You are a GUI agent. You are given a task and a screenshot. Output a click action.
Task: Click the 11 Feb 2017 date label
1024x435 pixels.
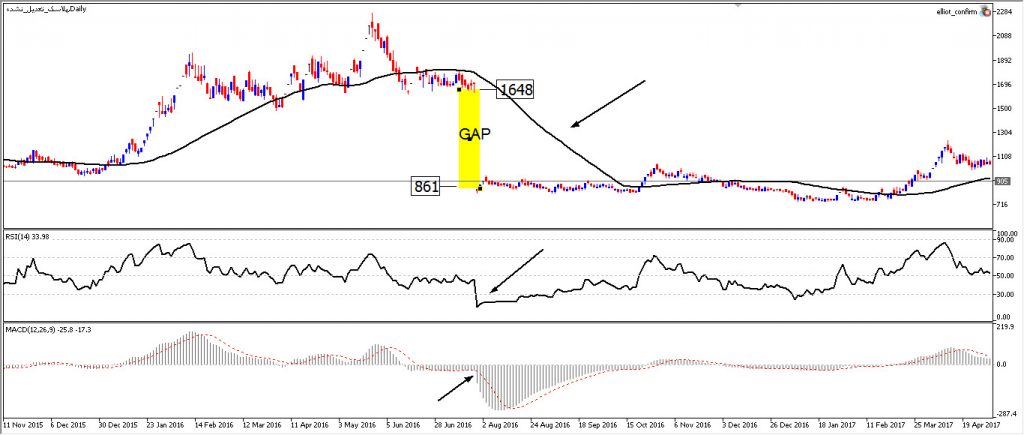884,423
